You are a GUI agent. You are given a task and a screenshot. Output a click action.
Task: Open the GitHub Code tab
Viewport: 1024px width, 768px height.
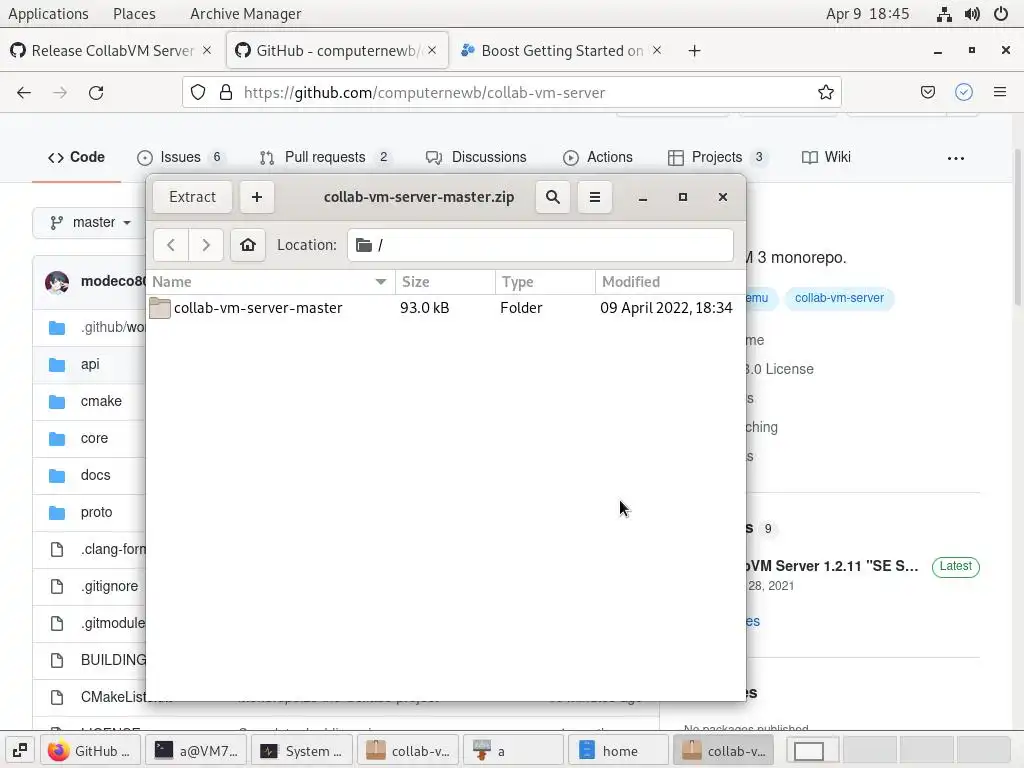76,157
